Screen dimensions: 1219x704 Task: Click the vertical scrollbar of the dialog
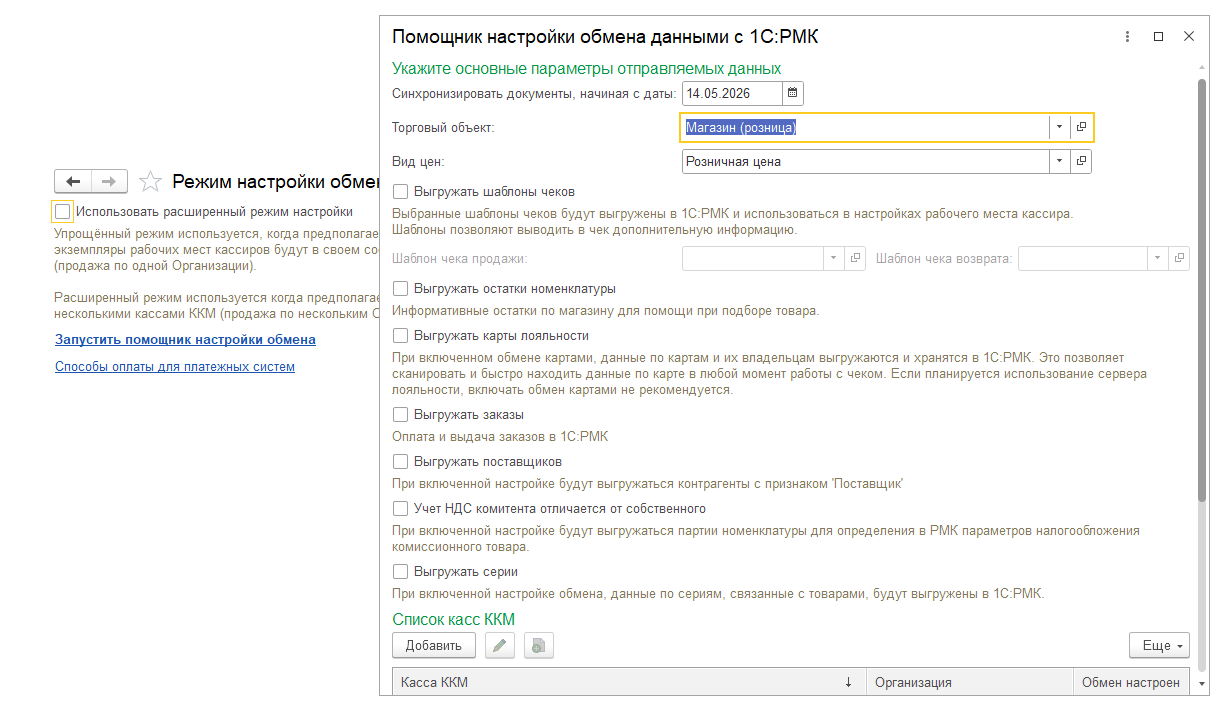[1203, 290]
